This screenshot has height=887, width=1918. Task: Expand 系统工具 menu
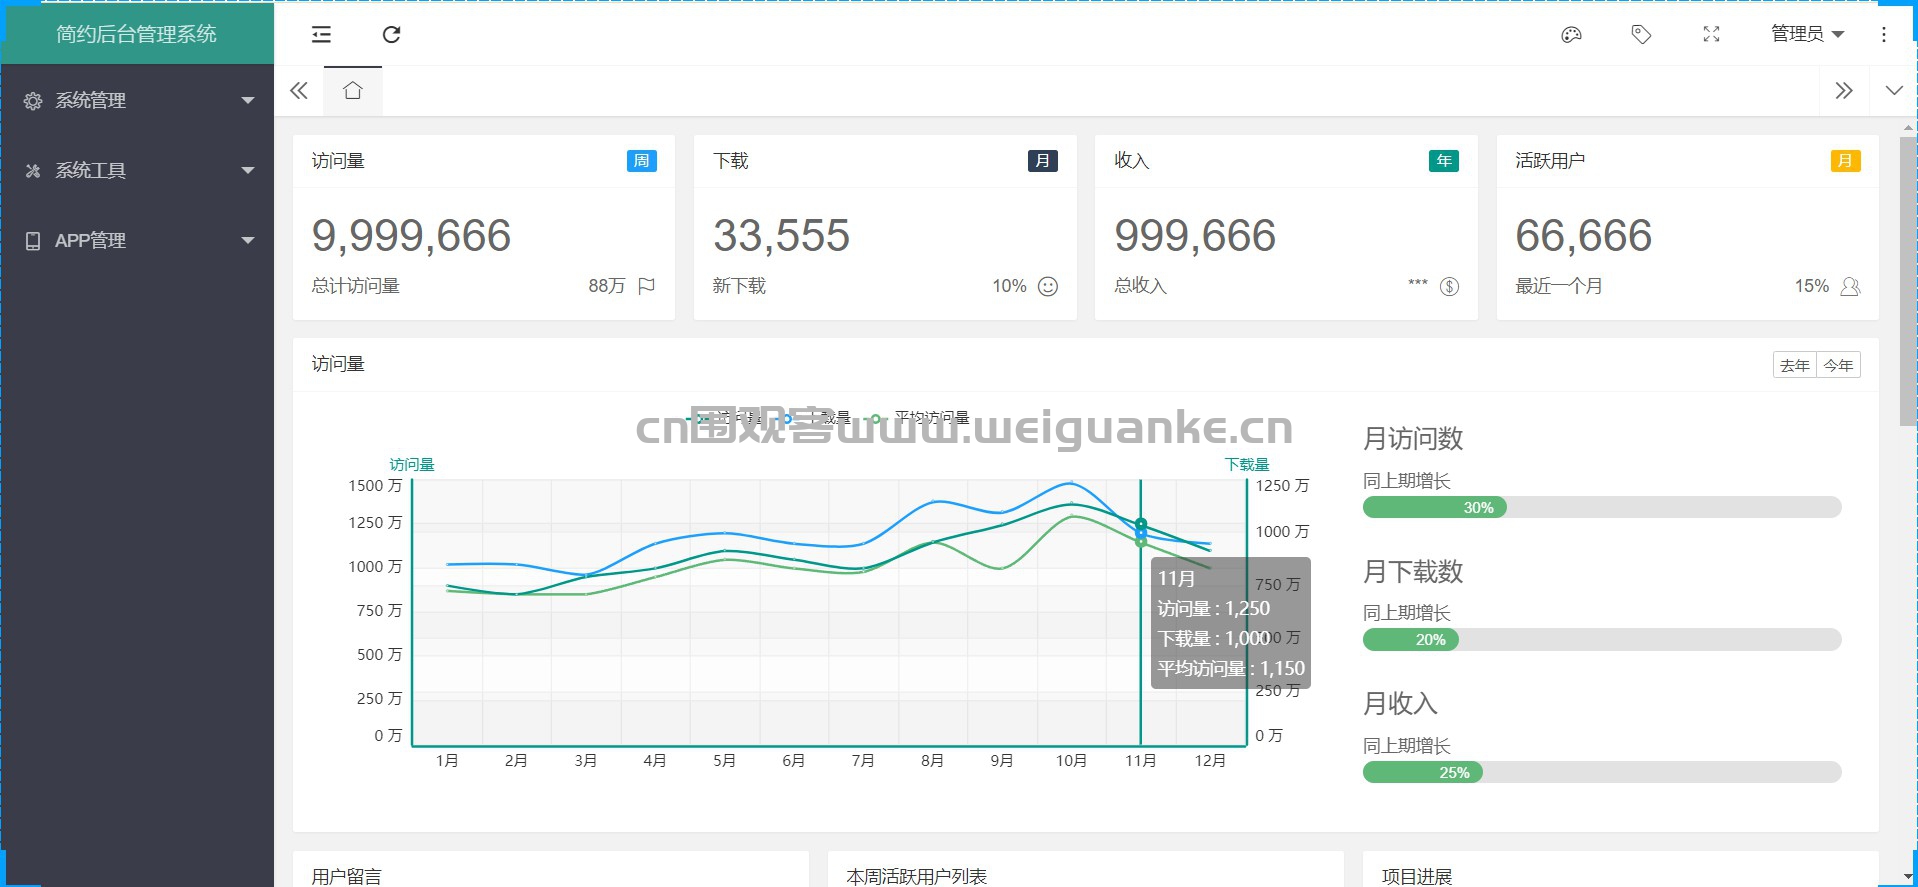click(x=137, y=170)
